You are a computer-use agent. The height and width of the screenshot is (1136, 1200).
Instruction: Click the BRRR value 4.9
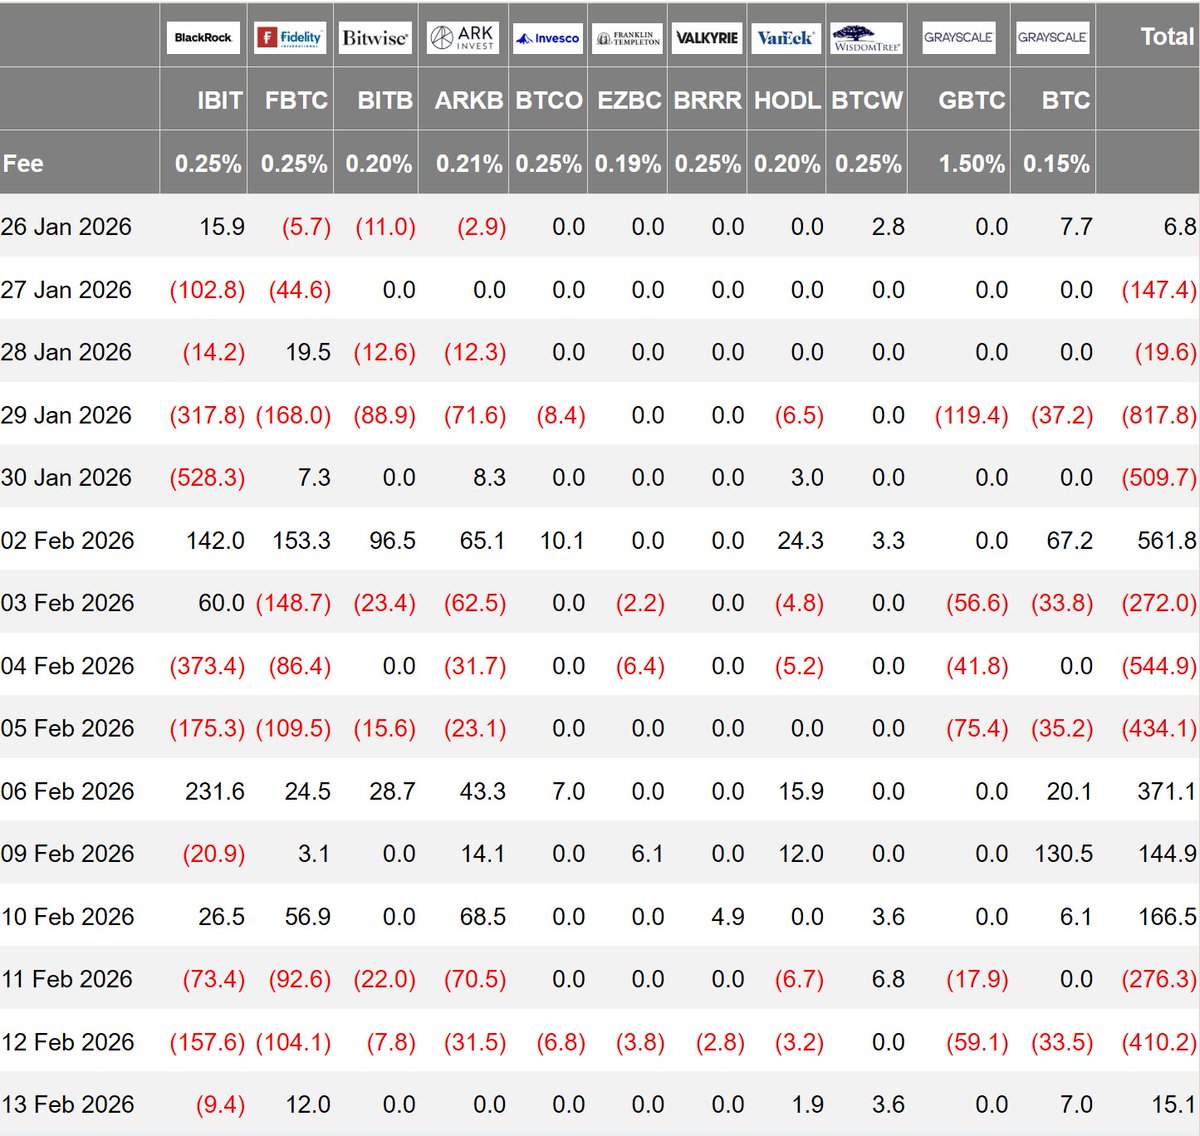coord(728,917)
